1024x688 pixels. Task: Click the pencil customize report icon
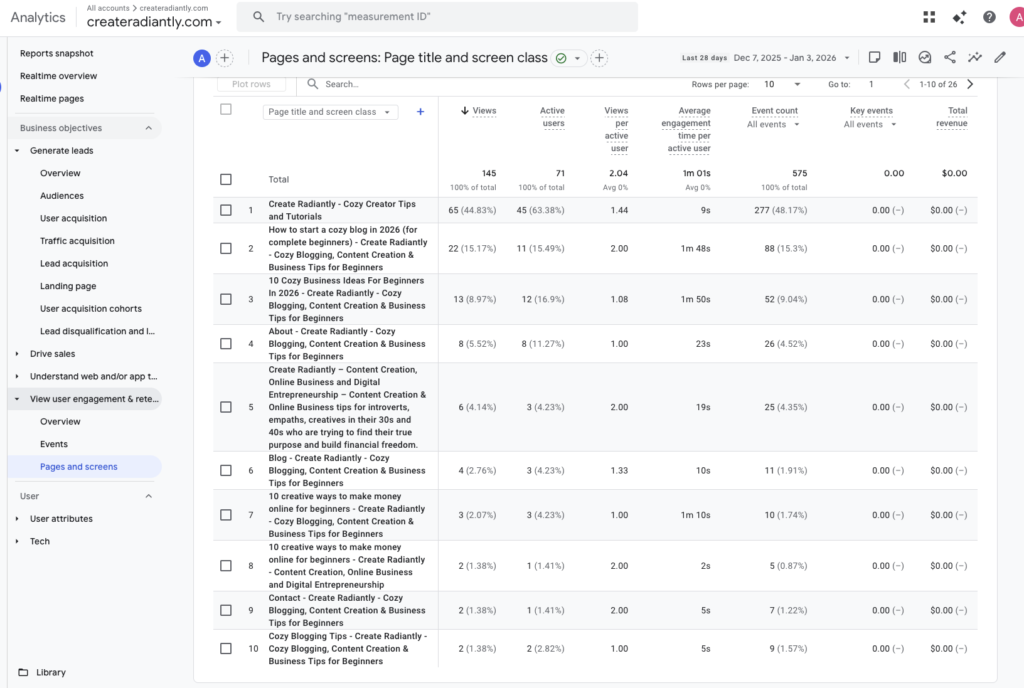pyautogui.click(x=1000, y=58)
